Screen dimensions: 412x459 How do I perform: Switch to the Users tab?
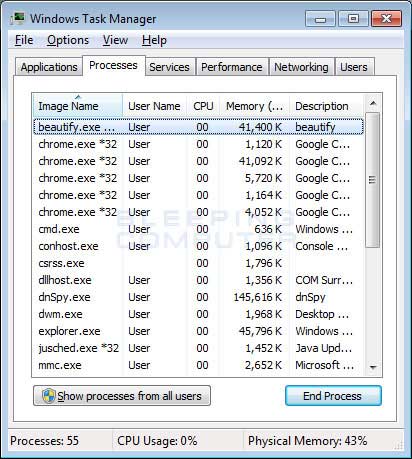tap(354, 67)
